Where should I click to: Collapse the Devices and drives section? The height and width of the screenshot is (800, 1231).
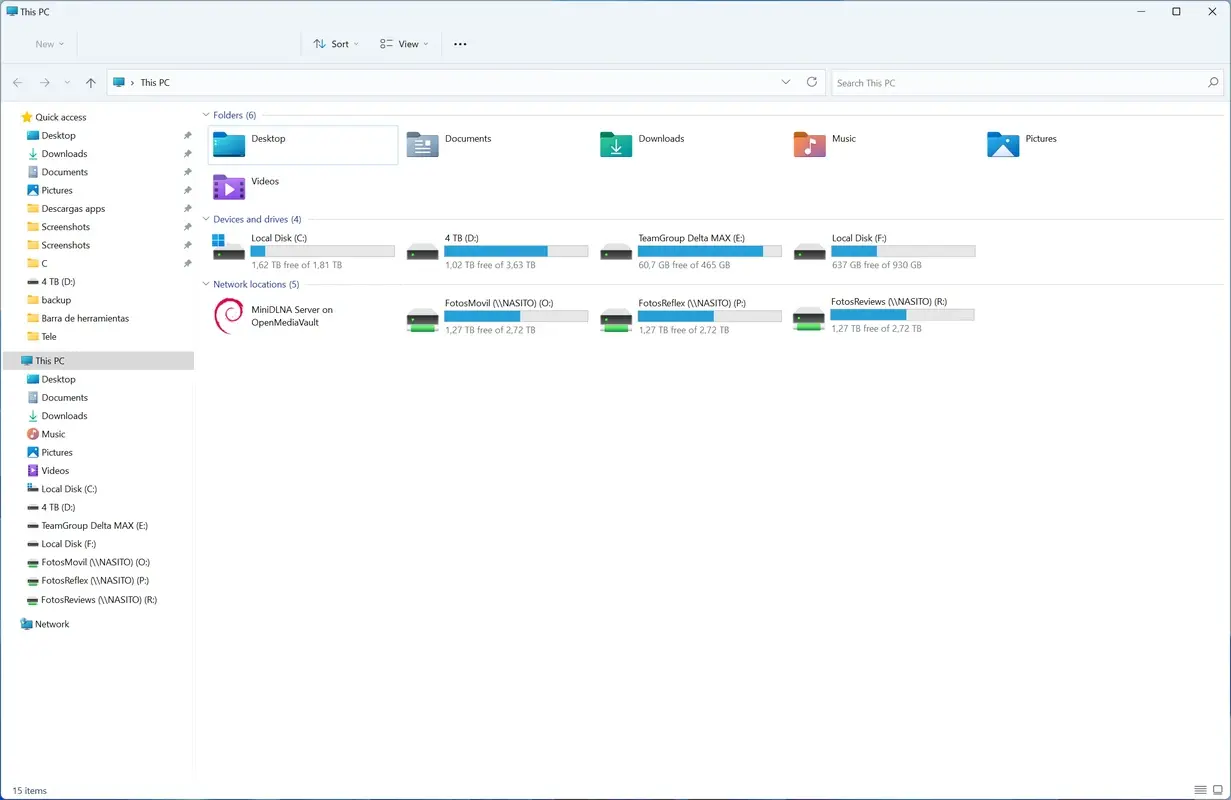206,219
